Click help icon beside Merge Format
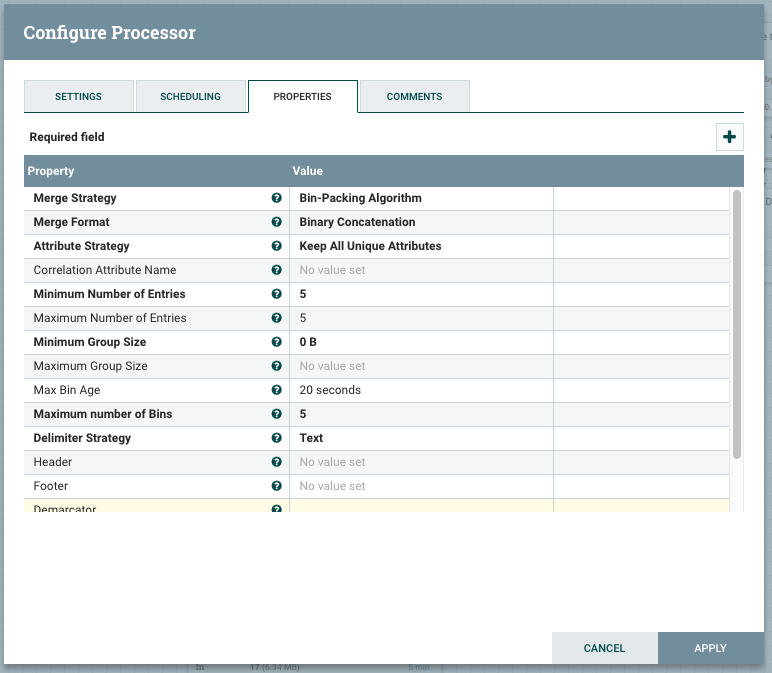The height and width of the screenshot is (673, 772). point(276,222)
